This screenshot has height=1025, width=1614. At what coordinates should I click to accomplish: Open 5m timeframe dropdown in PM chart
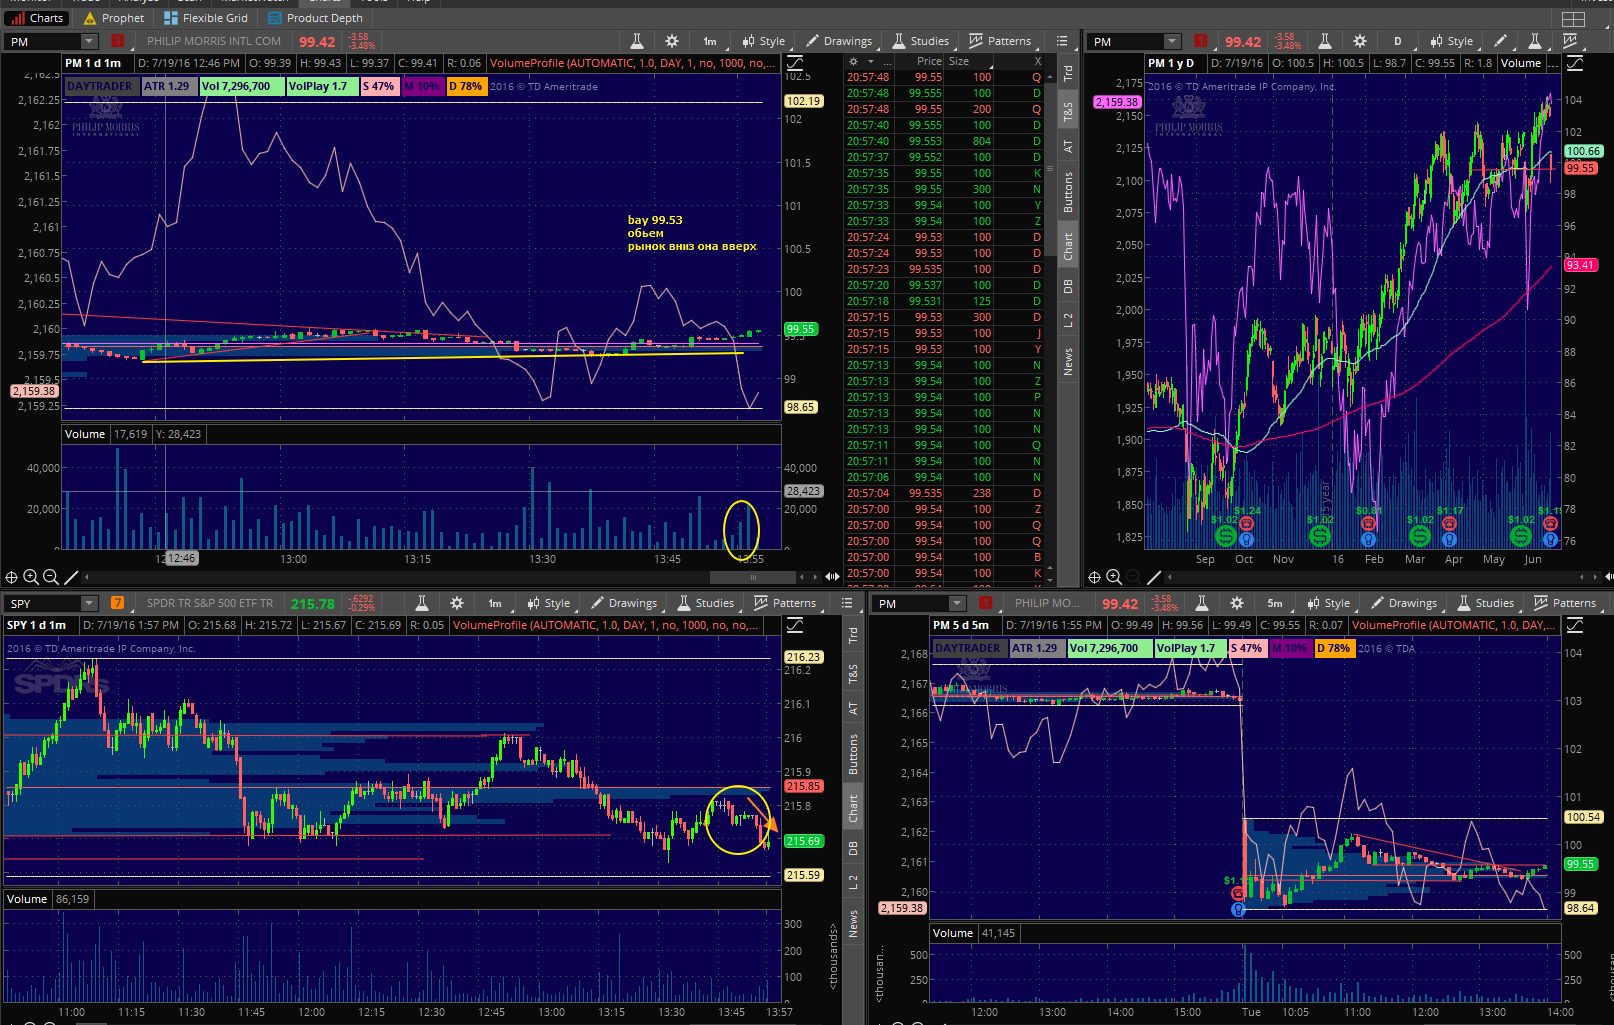tap(1275, 603)
